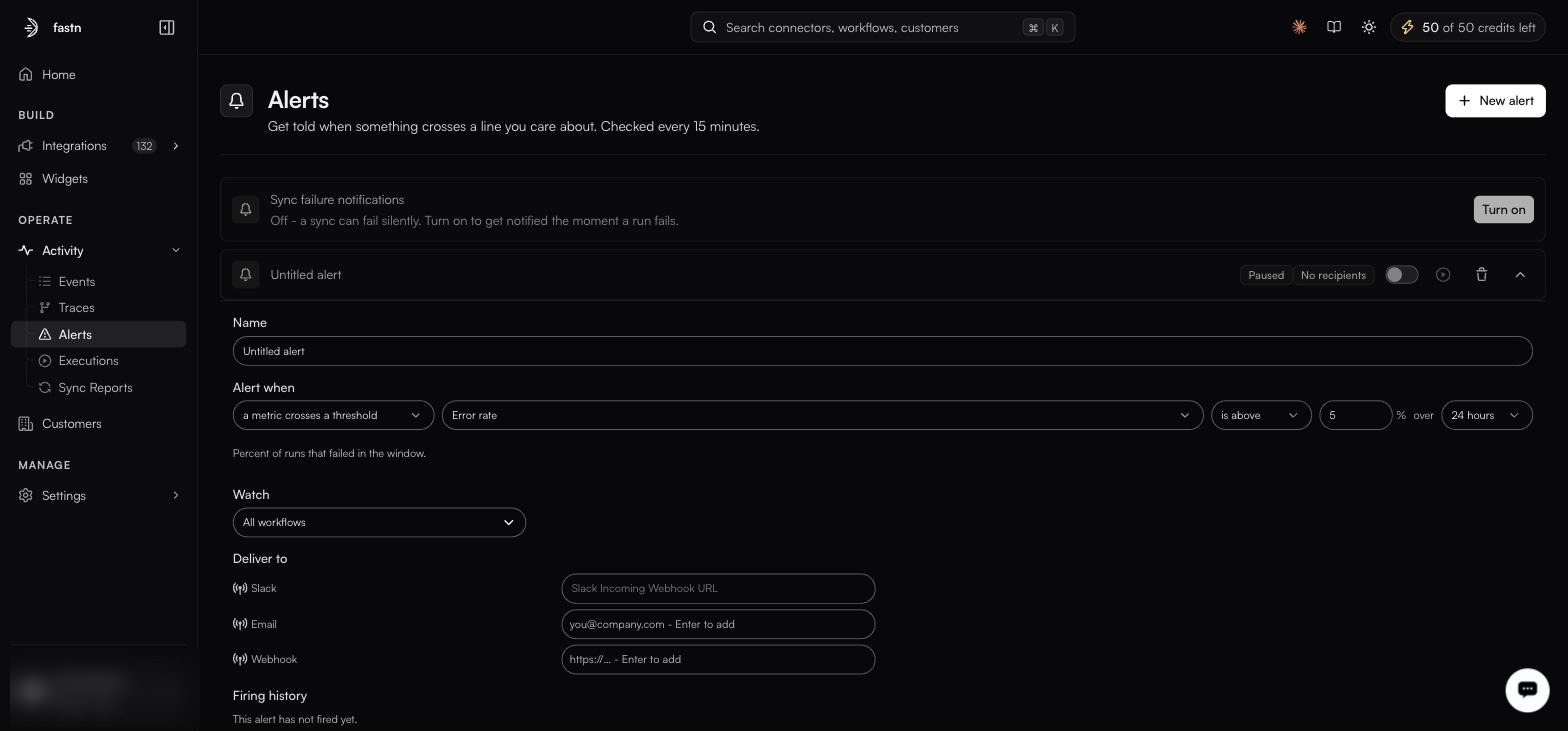Click the Sync failure notifications bell icon

pos(245,209)
